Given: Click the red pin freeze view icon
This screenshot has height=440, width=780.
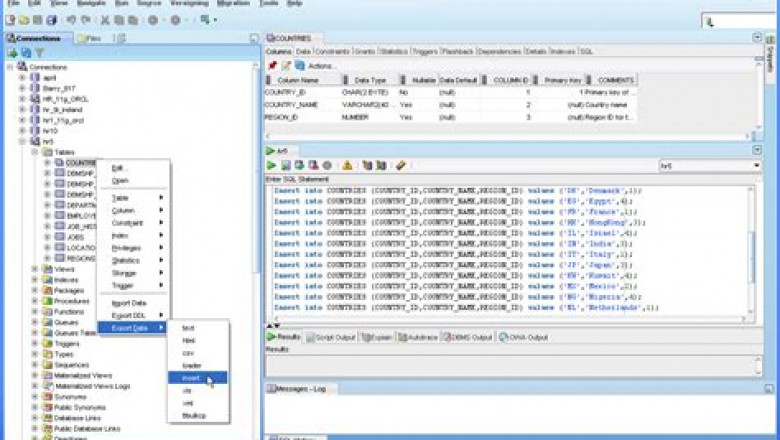Looking at the screenshot, I should (x=271, y=65).
